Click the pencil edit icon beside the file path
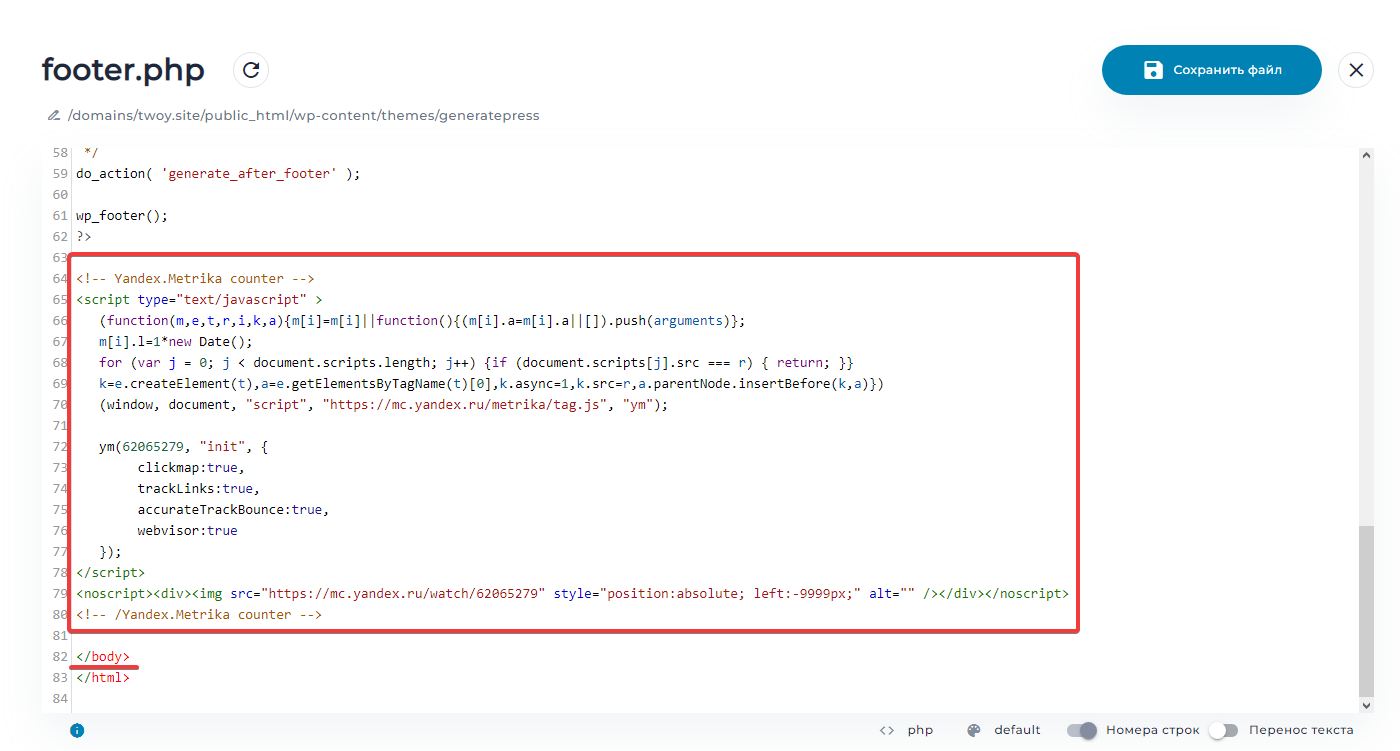The width and height of the screenshot is (1400, 751). [54, 115]
